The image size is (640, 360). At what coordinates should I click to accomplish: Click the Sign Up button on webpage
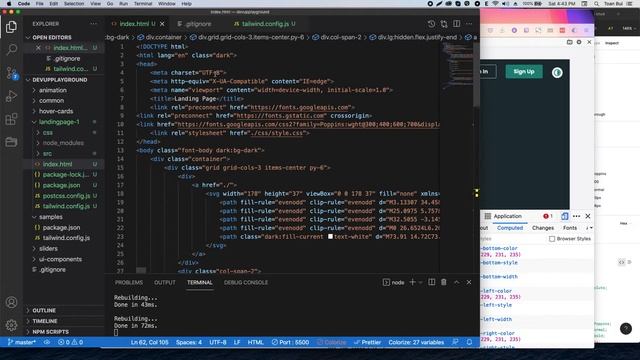[x=524, y=72]
